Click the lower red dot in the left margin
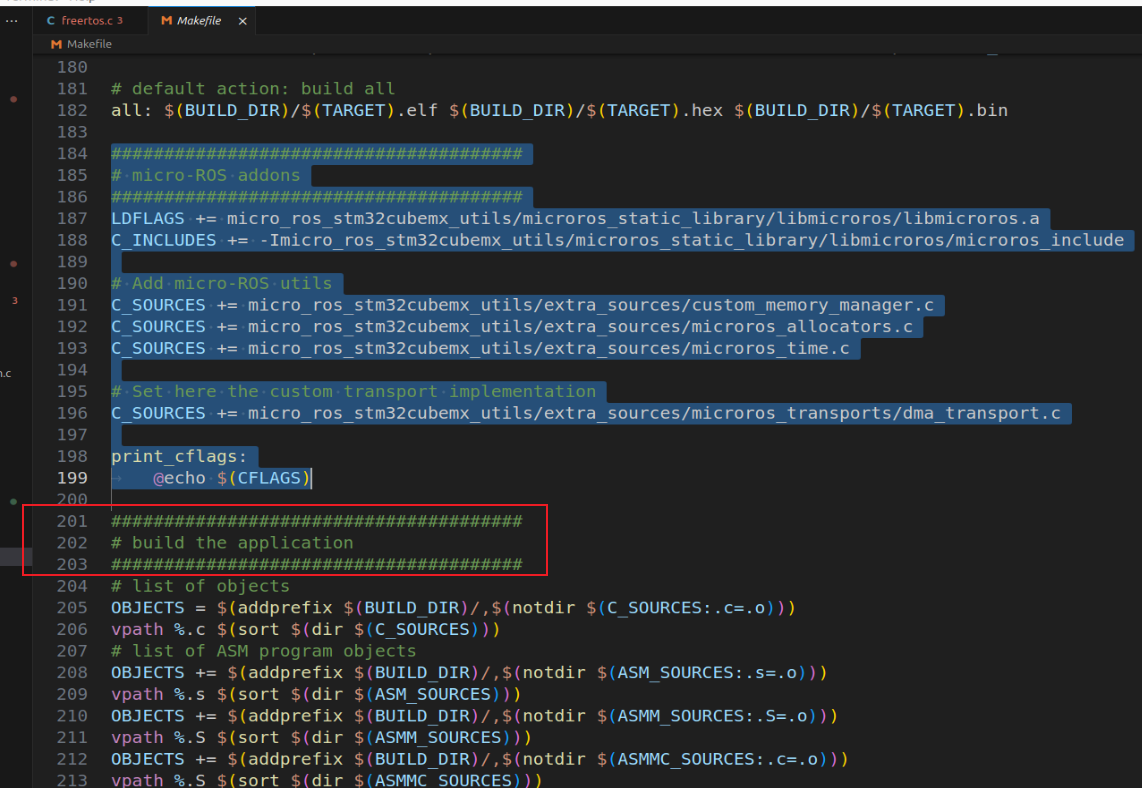The image size is (1142, 788). (14, 263)
